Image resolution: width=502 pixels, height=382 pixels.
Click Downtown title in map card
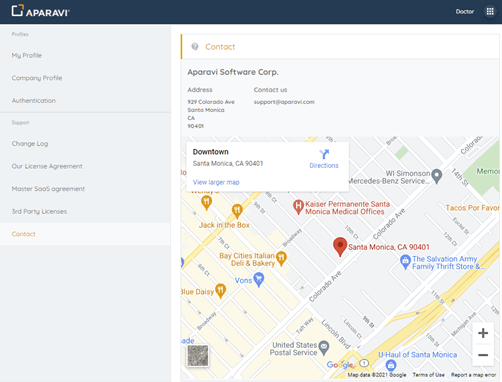point(210,152)
